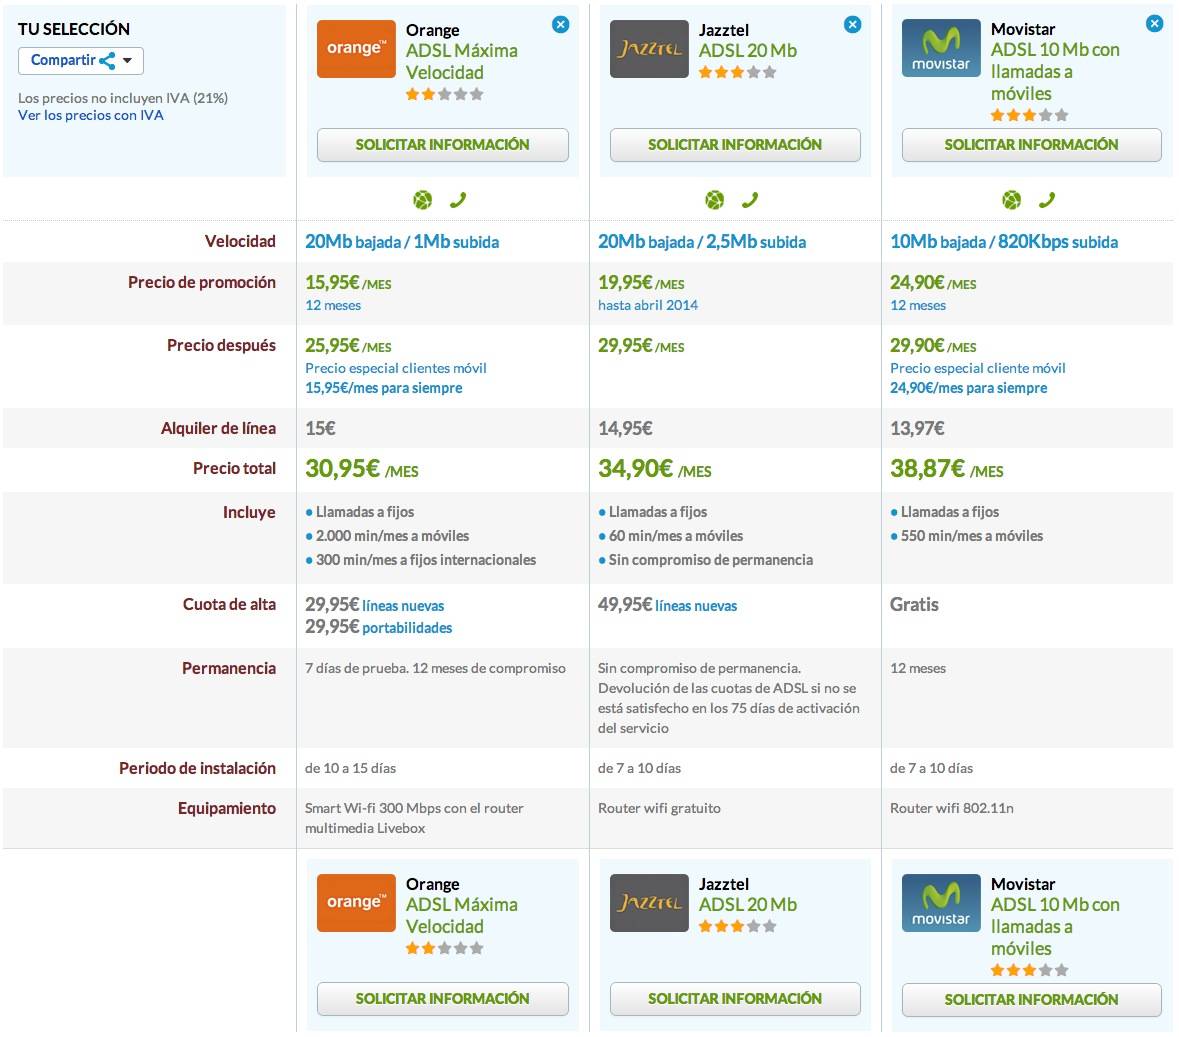The width and height of the screenshot is (1179, 1037).
Task: Click Orange star rating at top
Action: [444, 95]
